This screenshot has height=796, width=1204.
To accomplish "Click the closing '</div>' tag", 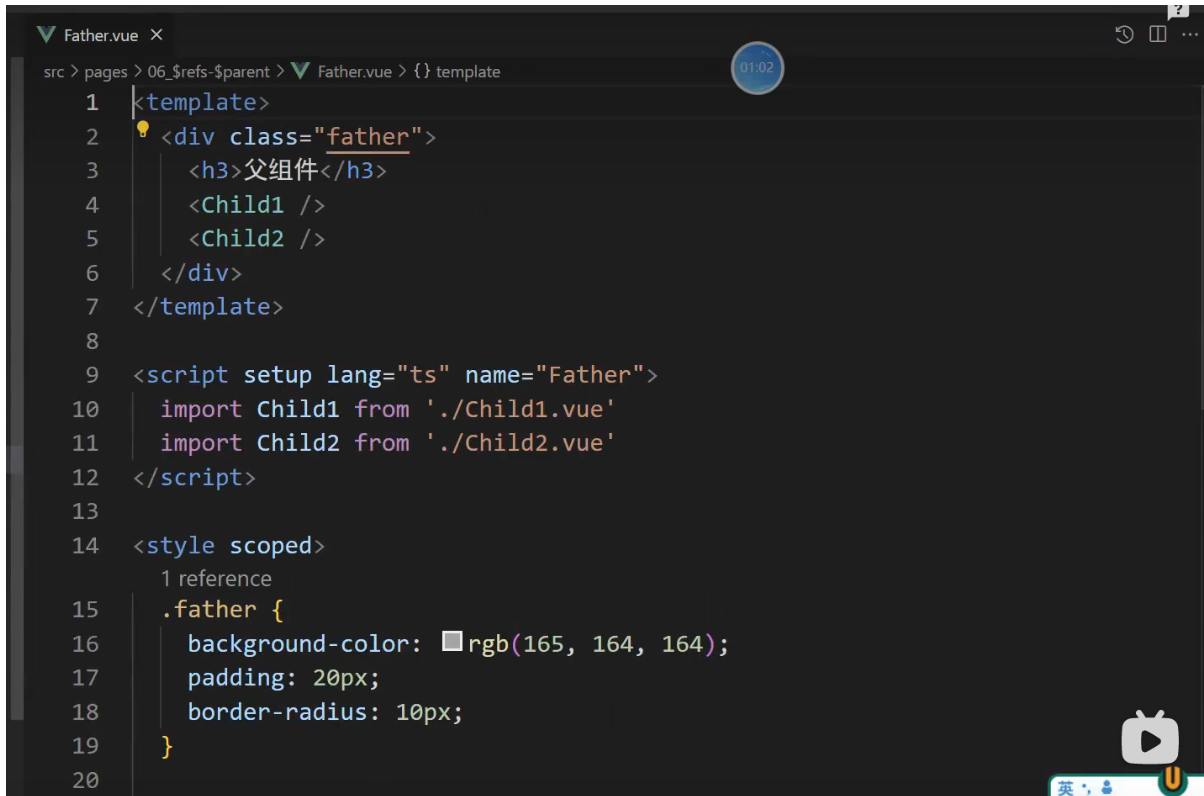I will point(201,273).
